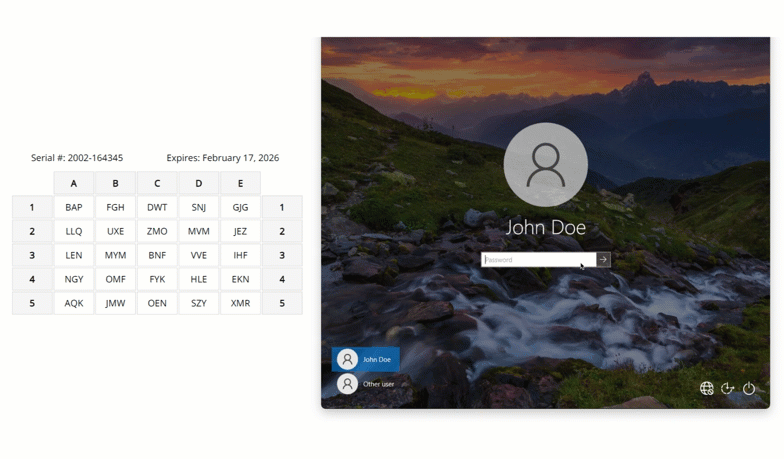Click the John Doe avatar in user list

[347, 360]
